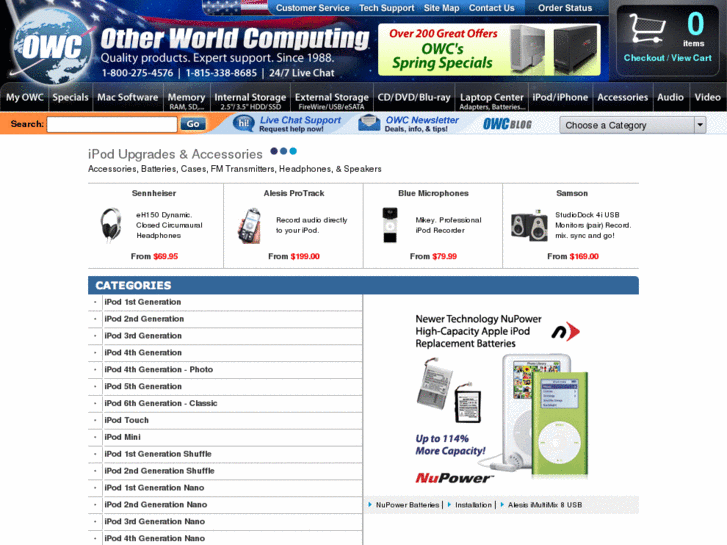Open Live Chat Support link

click(x=300, y=120)
